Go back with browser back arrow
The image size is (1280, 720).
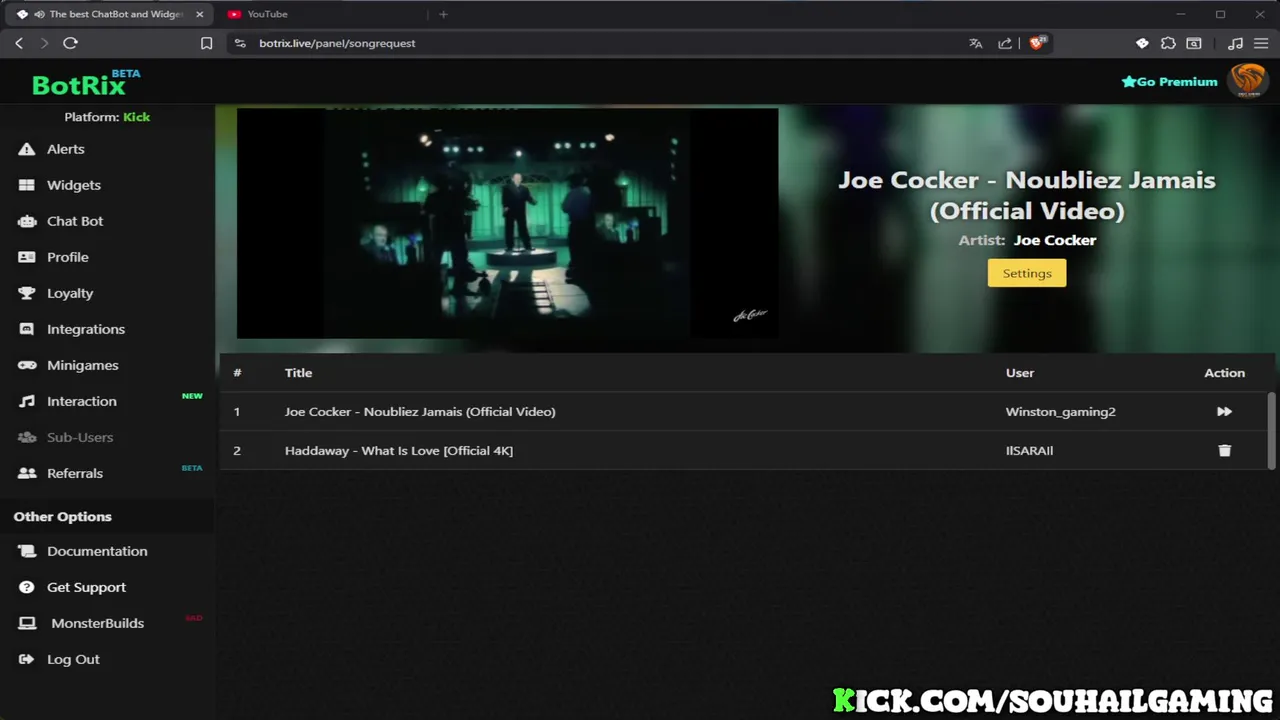click(x=18, y=43)
